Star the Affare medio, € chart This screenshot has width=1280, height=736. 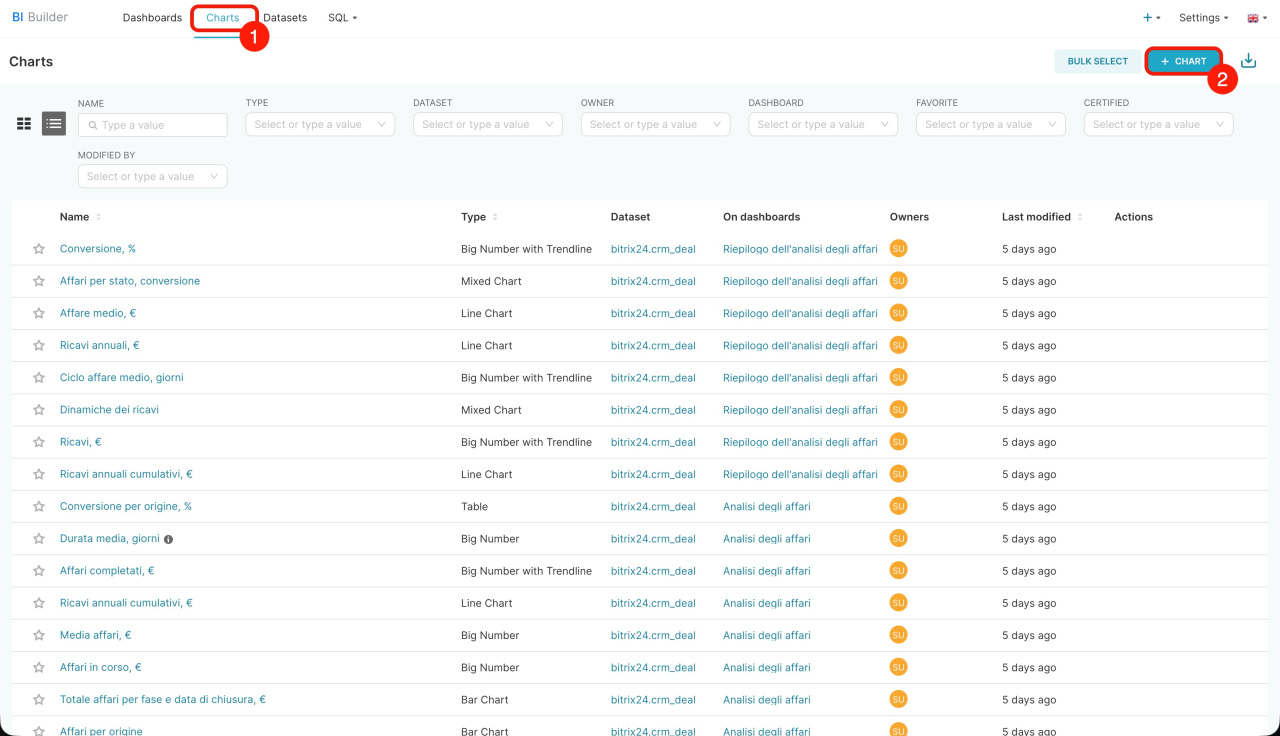[x=39, y=313]
